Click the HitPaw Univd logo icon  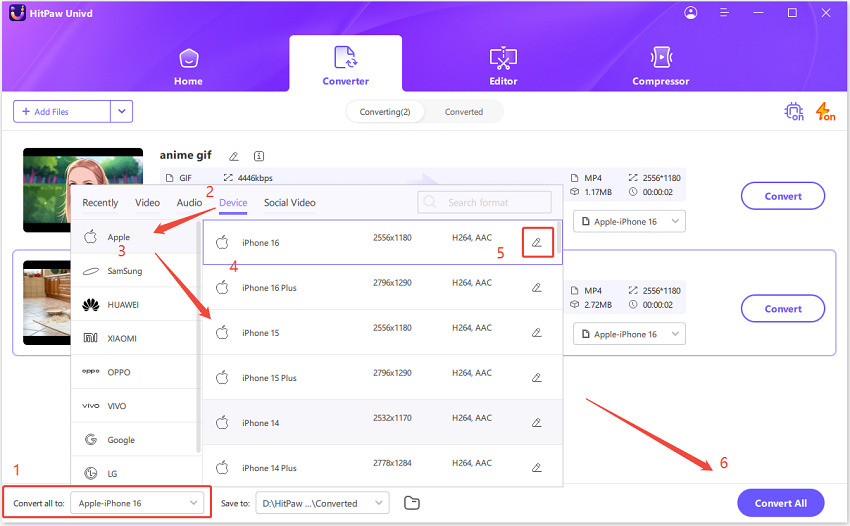pyautogui.click(x=17, y=13)
